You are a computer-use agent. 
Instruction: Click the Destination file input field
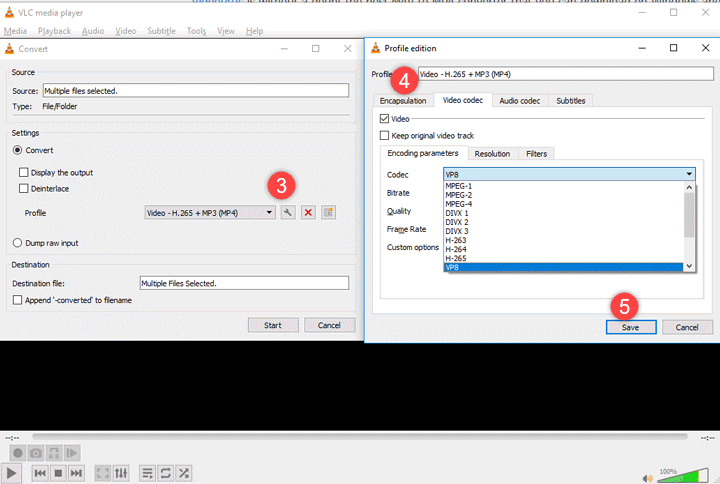point(244,283)
